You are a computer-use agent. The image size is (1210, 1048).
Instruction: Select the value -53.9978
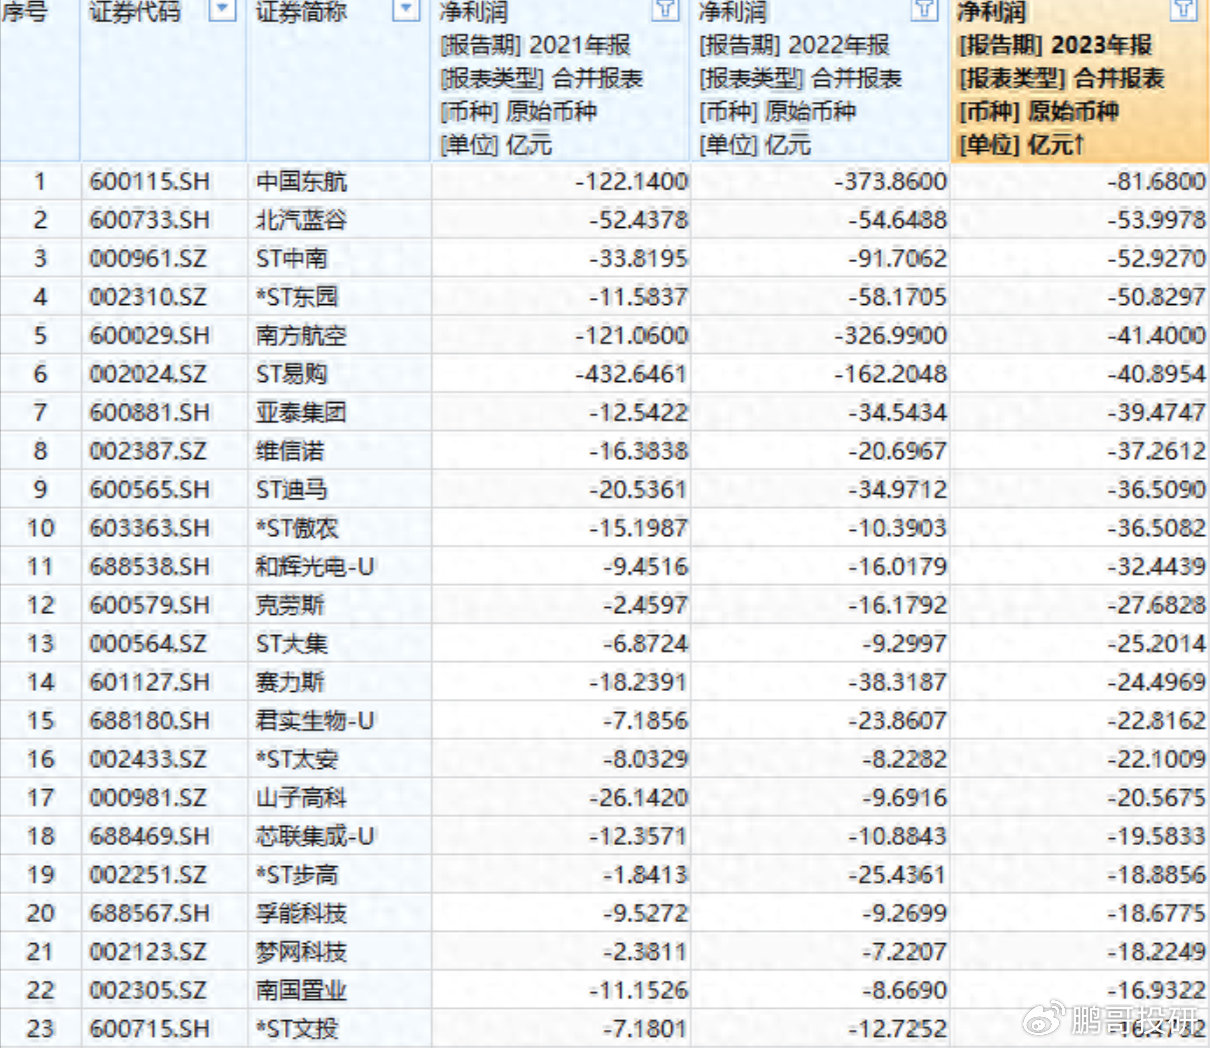pyautogui.click(x=1156, y=220)
